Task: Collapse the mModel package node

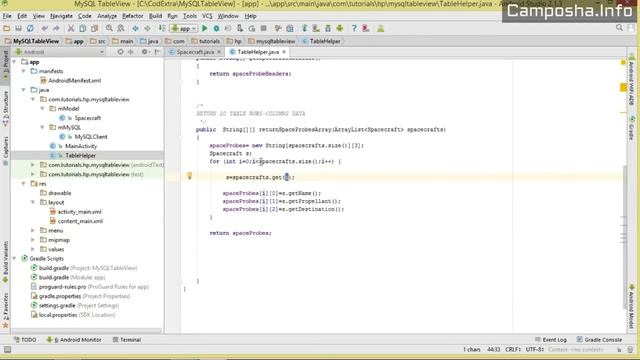Action: pos(42,109)
